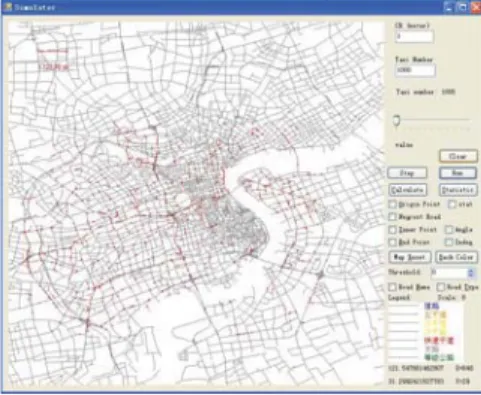481x395 pixels.
Task: Maximize the Simulator window
Action: click(462, 7)
